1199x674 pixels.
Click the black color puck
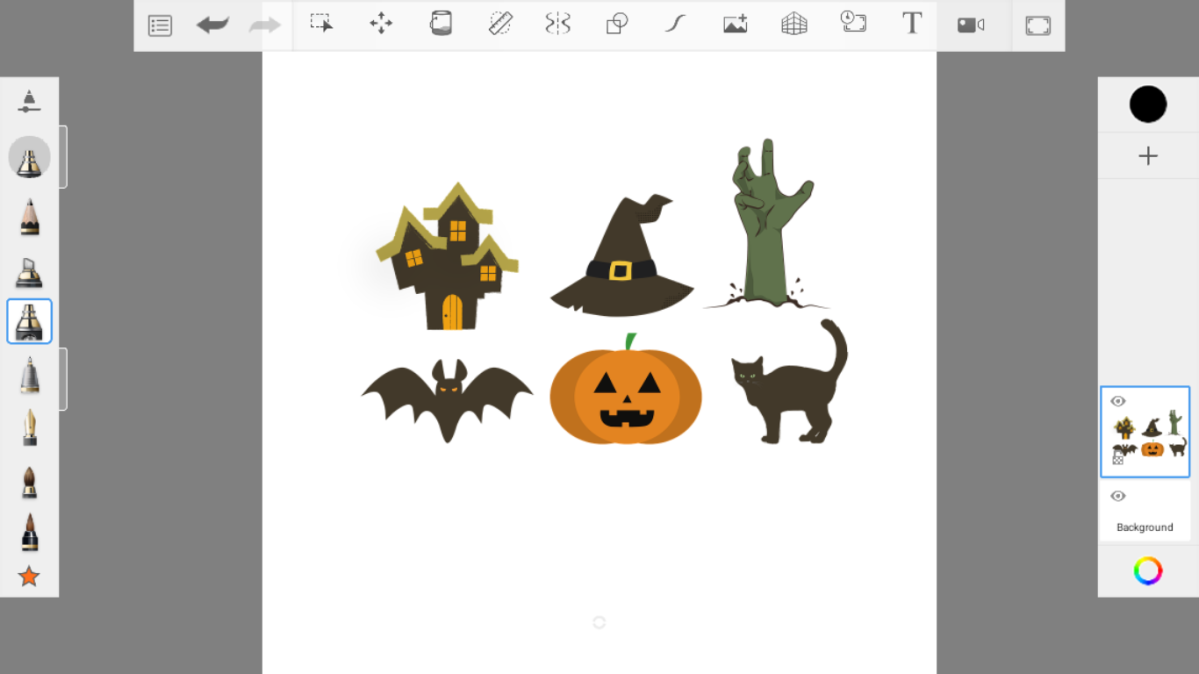point(1148,104)
